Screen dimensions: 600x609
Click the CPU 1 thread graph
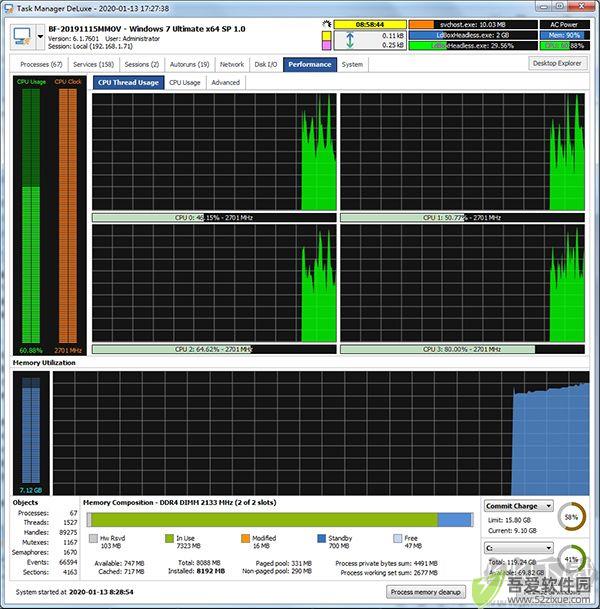pyautogui.click(x=463, y=152)
